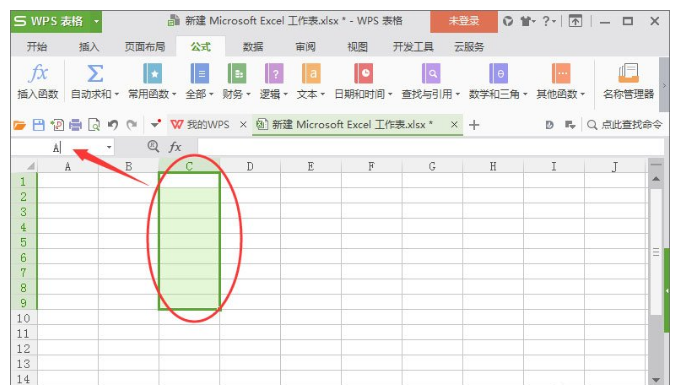
Task: Open the Insert Function (插入函数) dialog
Action: click(x=37, y=81)
